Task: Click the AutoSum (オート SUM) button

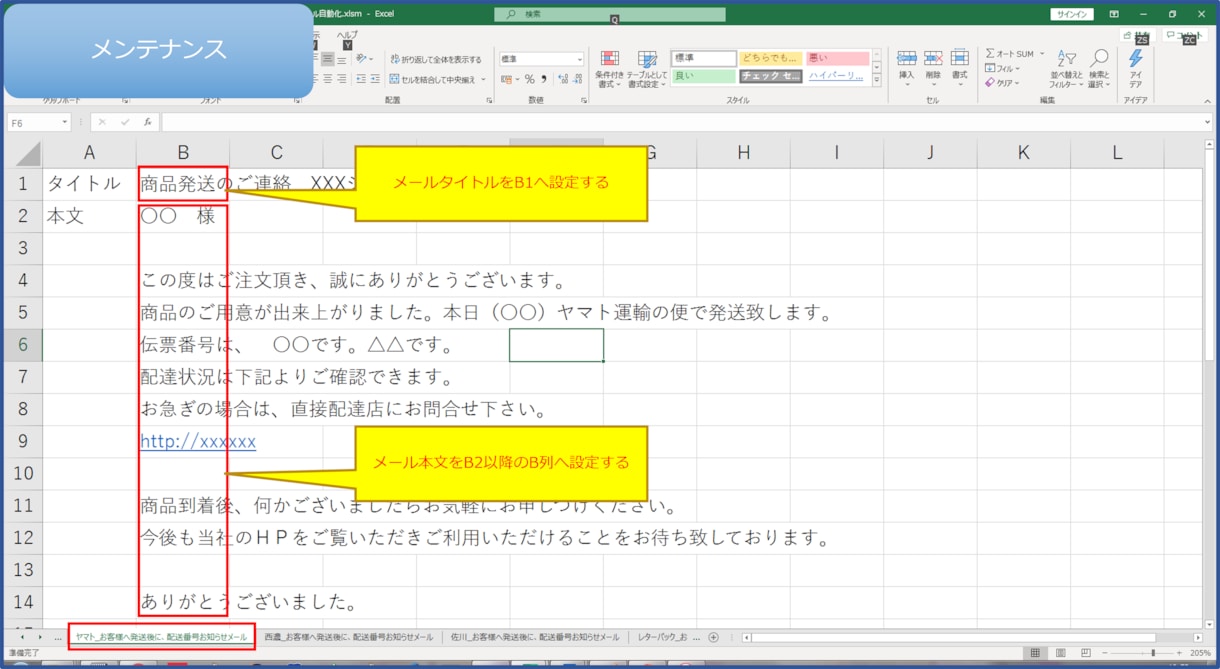Action: pyautogui.click(x=1008, y=54)
